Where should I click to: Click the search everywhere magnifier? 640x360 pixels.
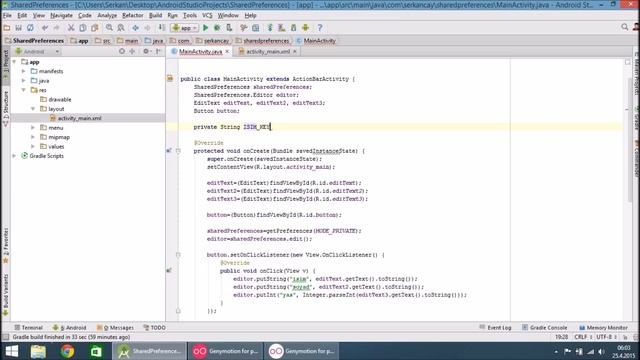[624, 27]
